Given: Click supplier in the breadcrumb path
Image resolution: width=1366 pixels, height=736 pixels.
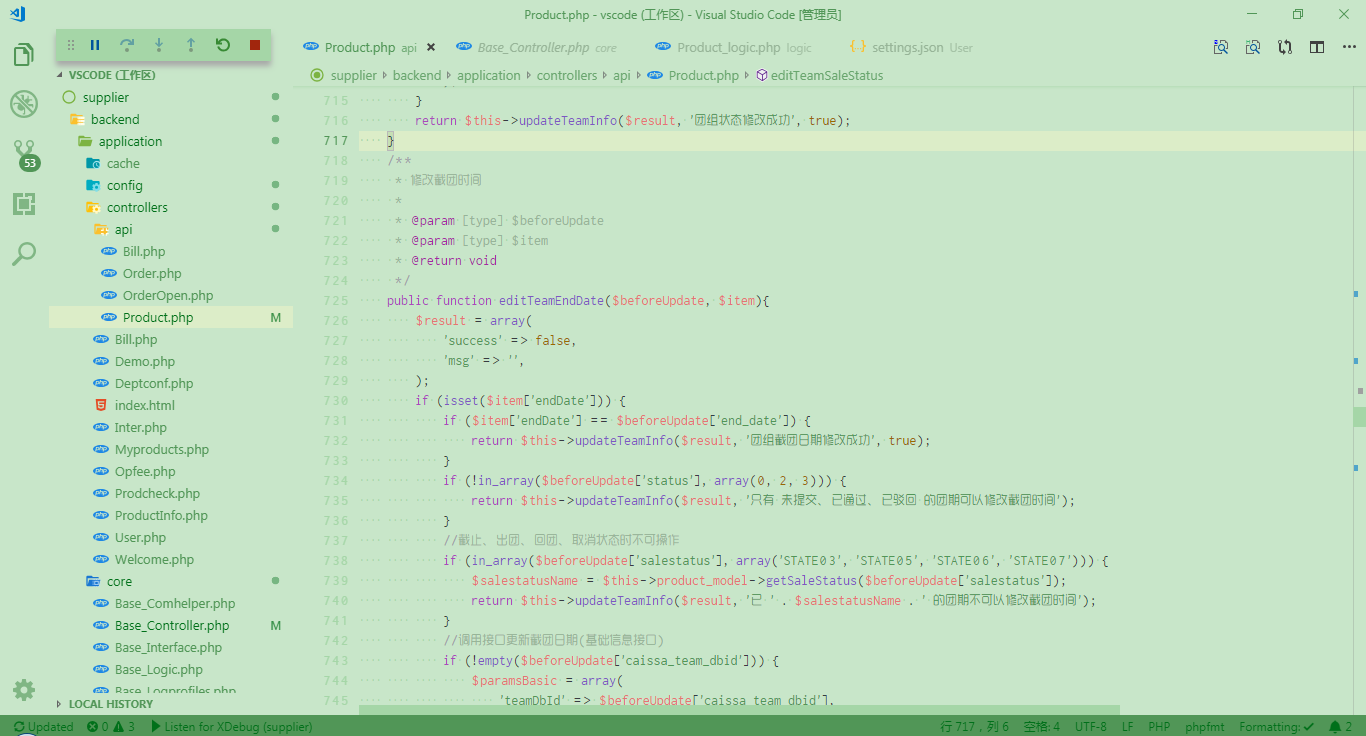Looking at the screenshot, I should coord(353,75).
